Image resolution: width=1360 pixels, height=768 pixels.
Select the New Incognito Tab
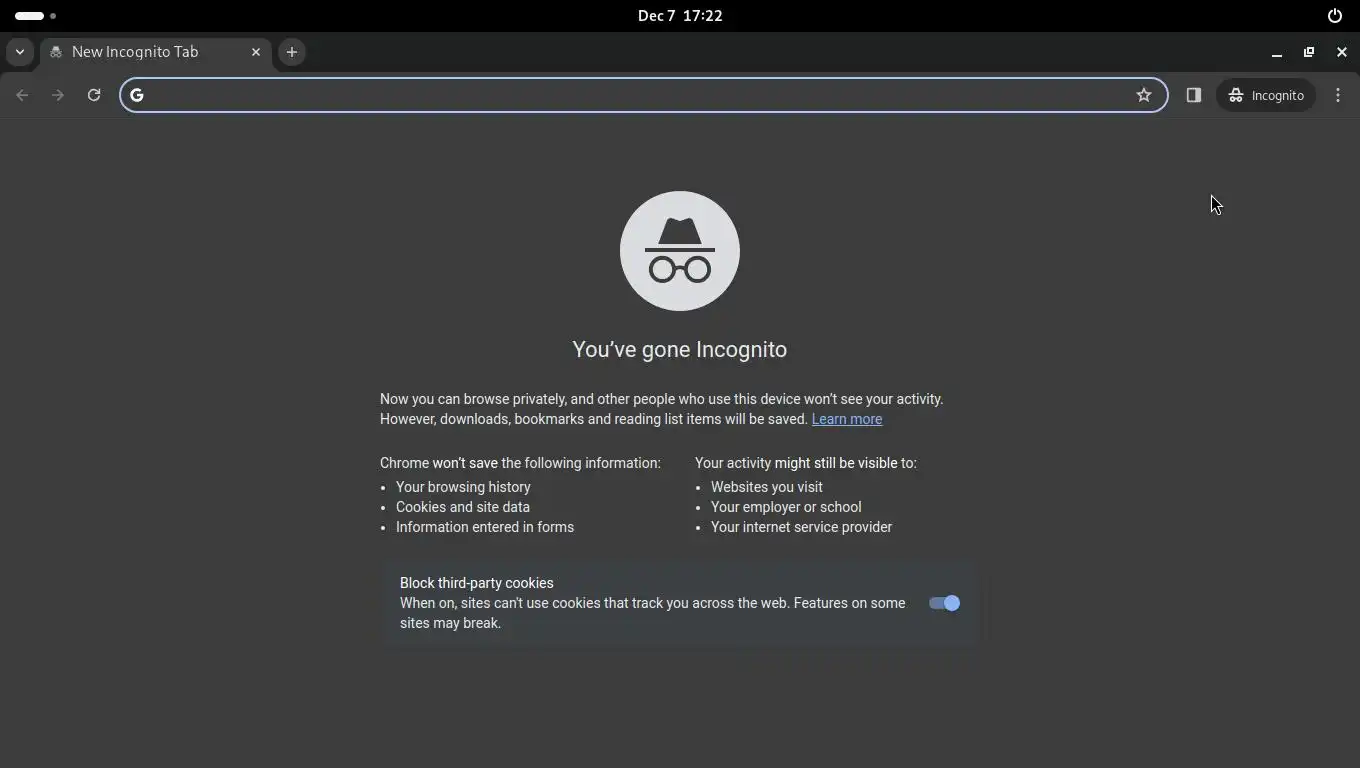click(x=155, y=52)
